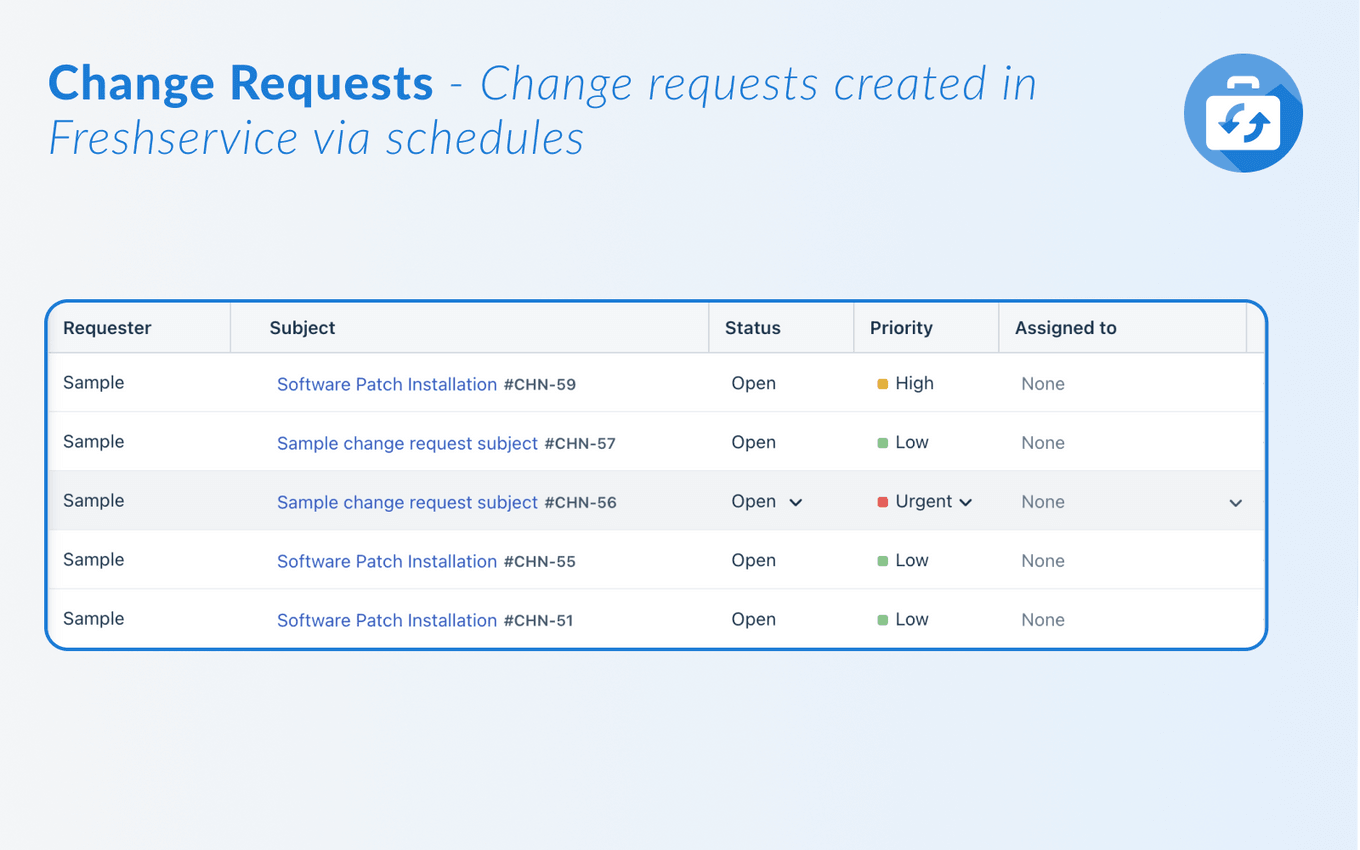Click the blue briefcase sync app icon
The image size is (1360, 850).
click(1243, 112)
